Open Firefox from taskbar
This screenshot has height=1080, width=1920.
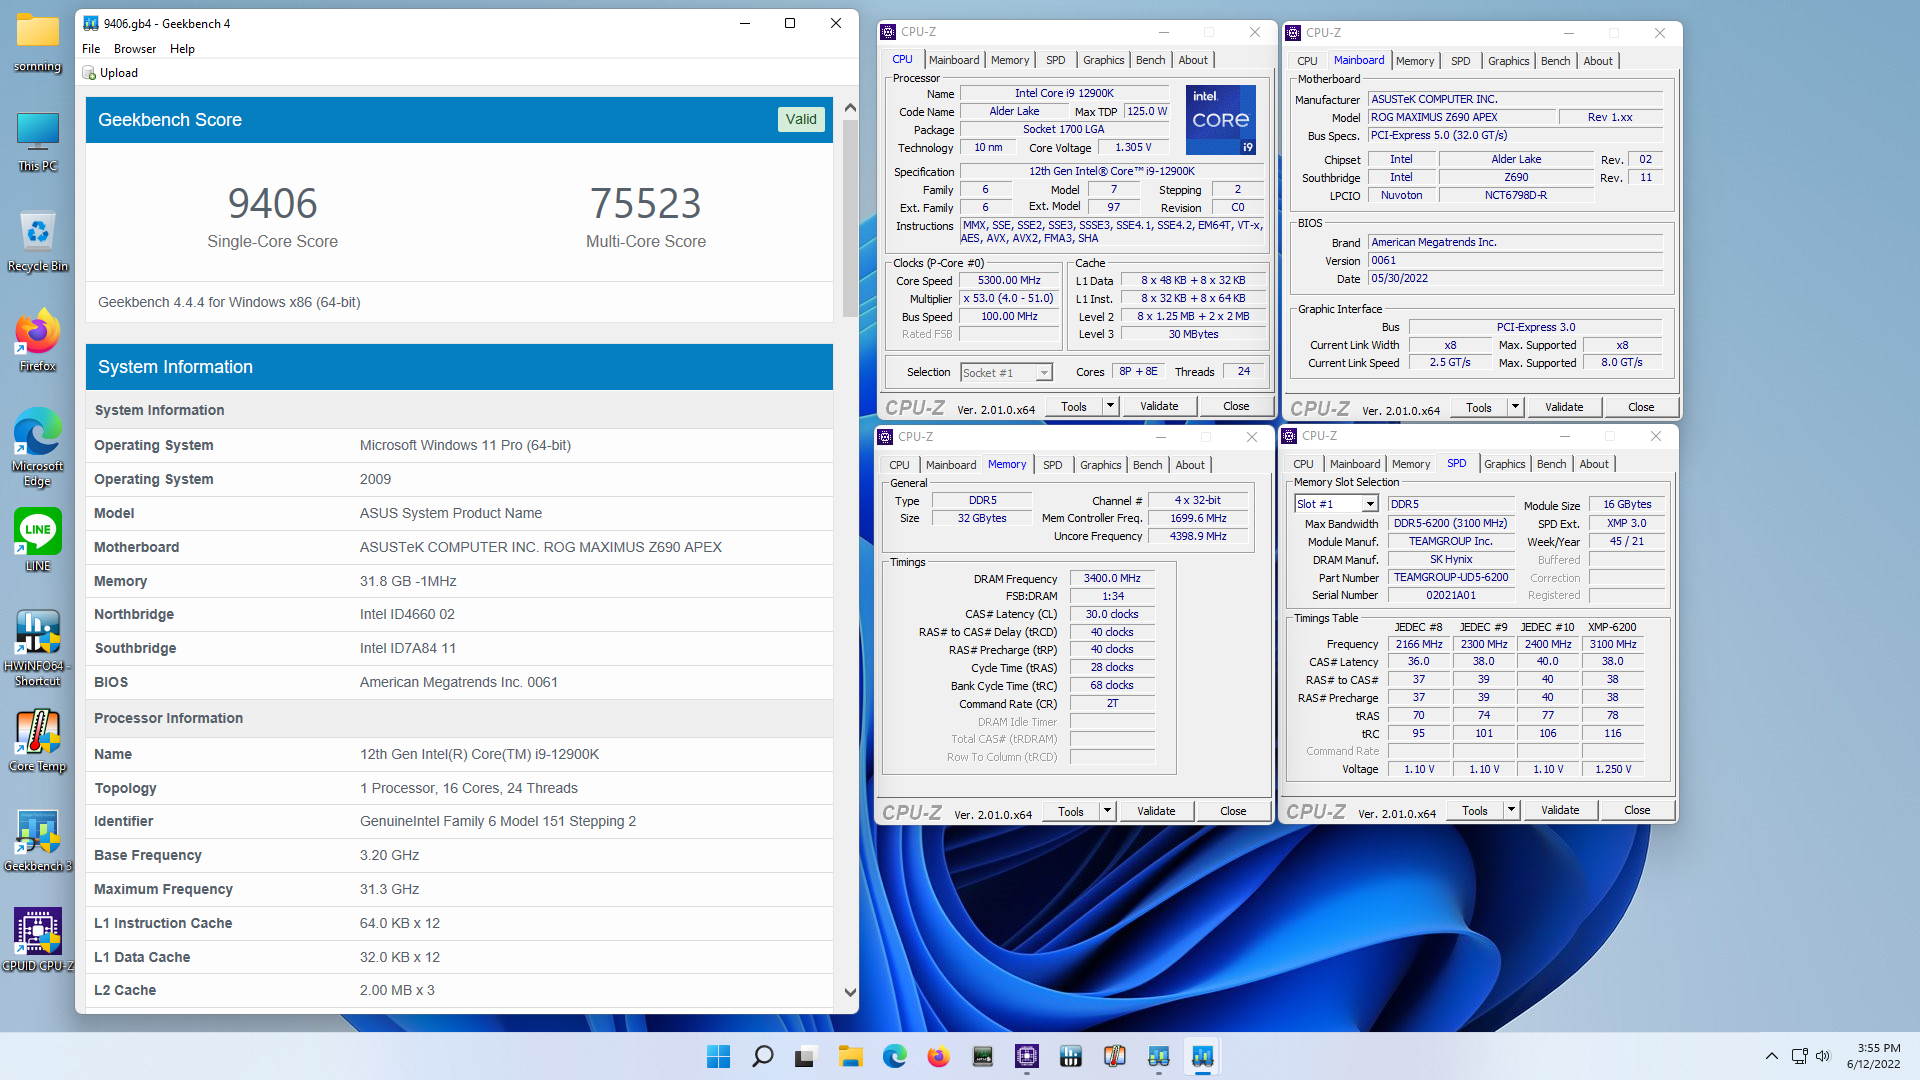pyautogui.click(x=938, y=1056)
